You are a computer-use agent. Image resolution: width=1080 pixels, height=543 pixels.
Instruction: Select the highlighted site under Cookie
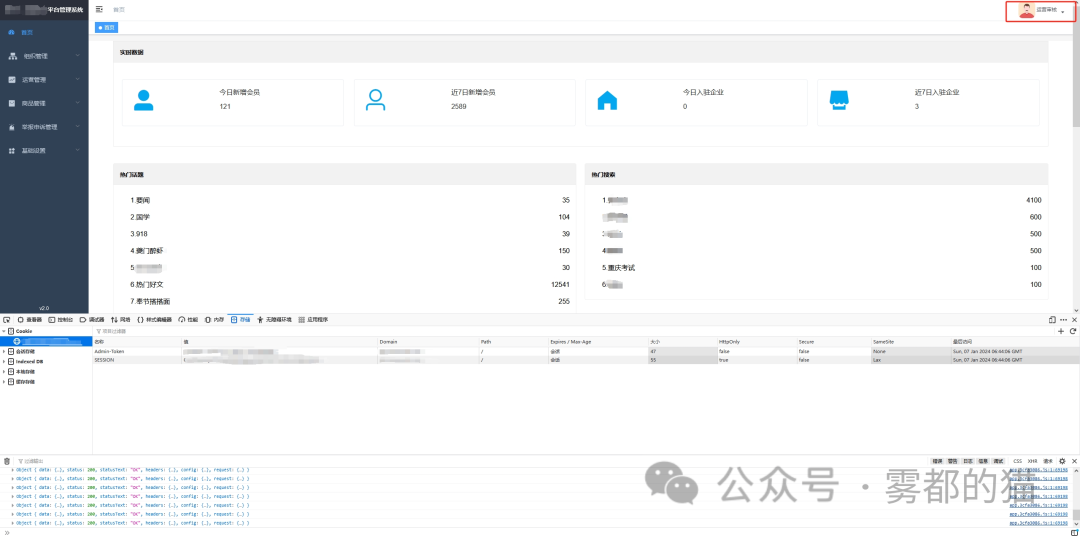coord(46,341)
